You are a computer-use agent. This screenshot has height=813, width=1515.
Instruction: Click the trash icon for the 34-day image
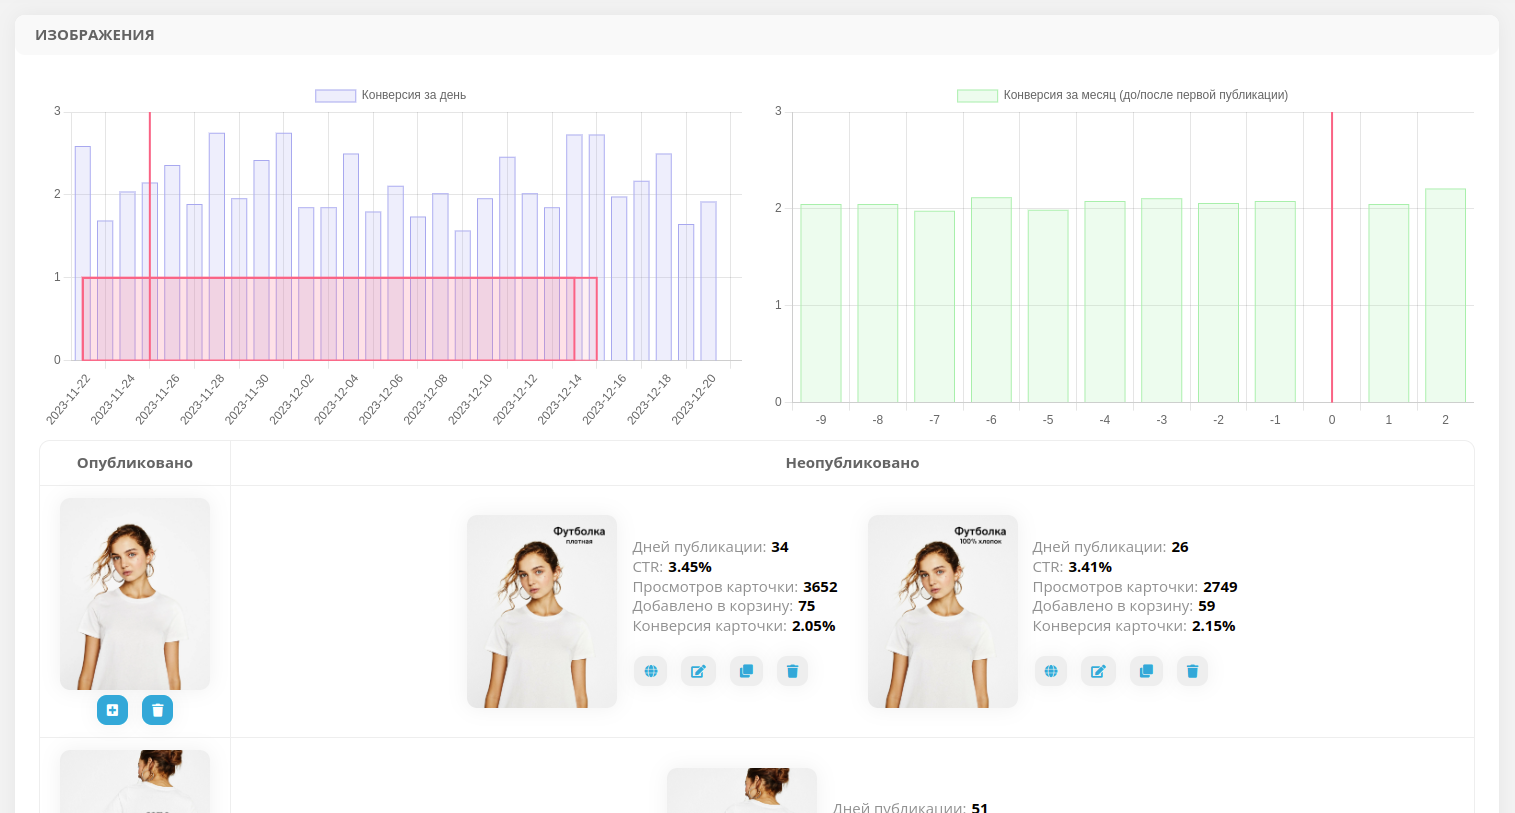pos(792,671)
